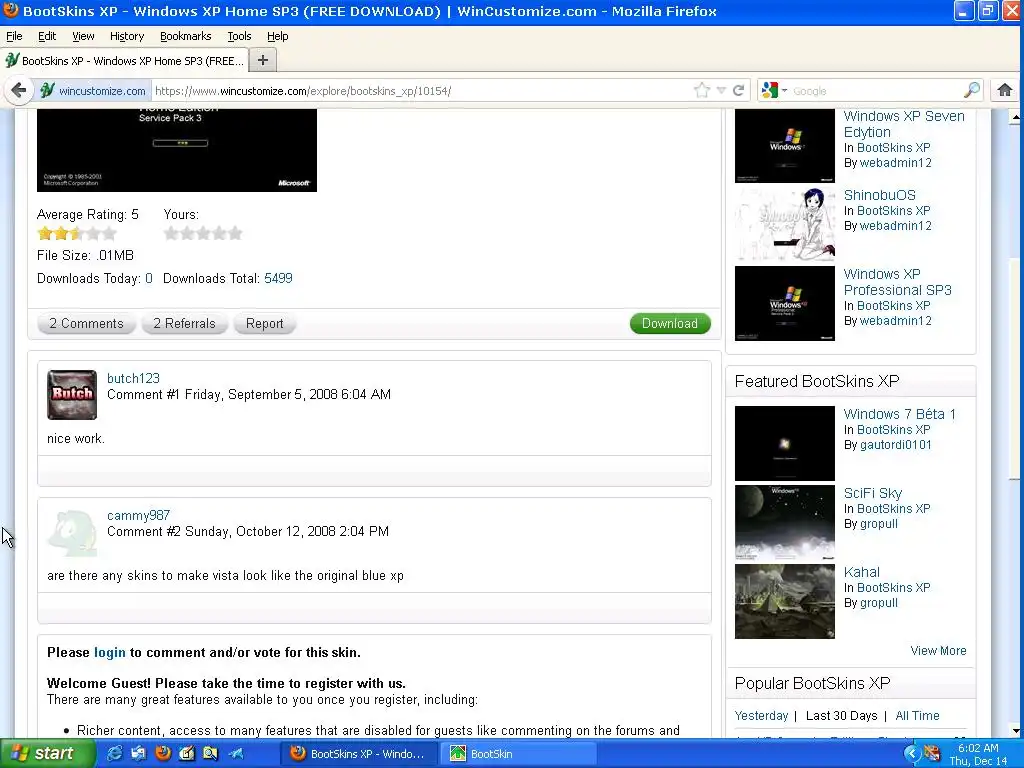Open gautordi0101 author link

(x=895, y=445)
